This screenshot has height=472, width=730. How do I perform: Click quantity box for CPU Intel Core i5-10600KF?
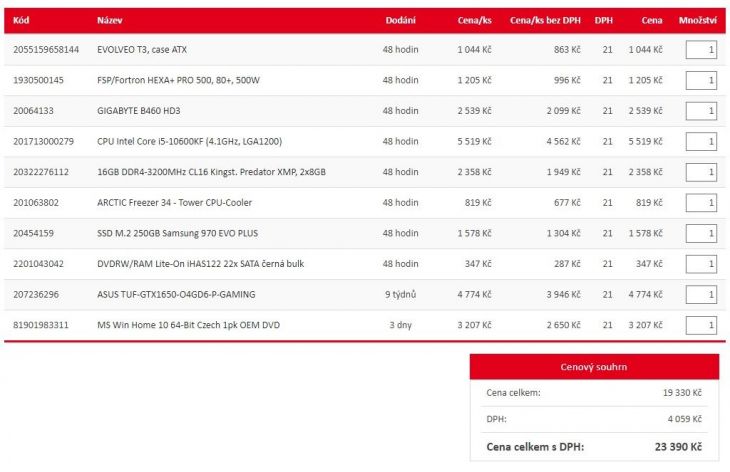[701, 142]
